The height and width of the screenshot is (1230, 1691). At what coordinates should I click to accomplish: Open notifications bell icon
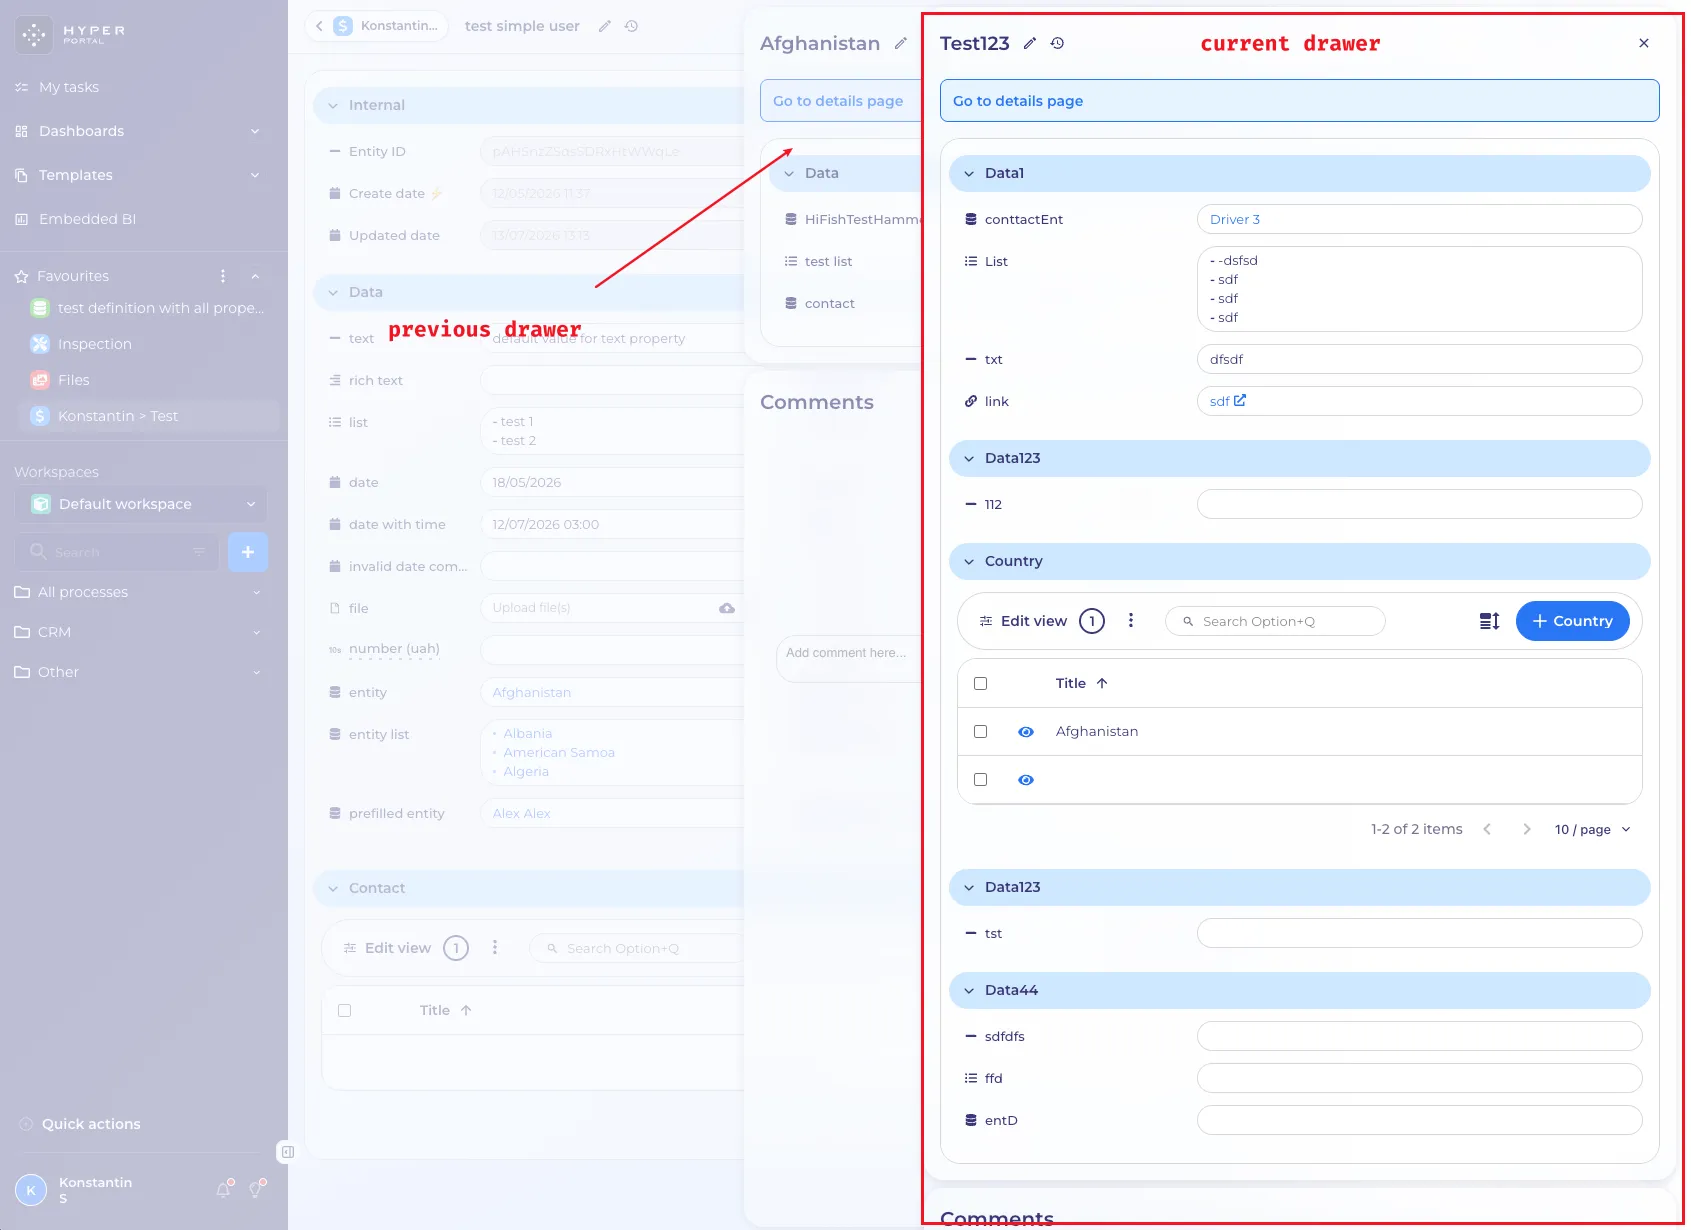coord(224,1189)
